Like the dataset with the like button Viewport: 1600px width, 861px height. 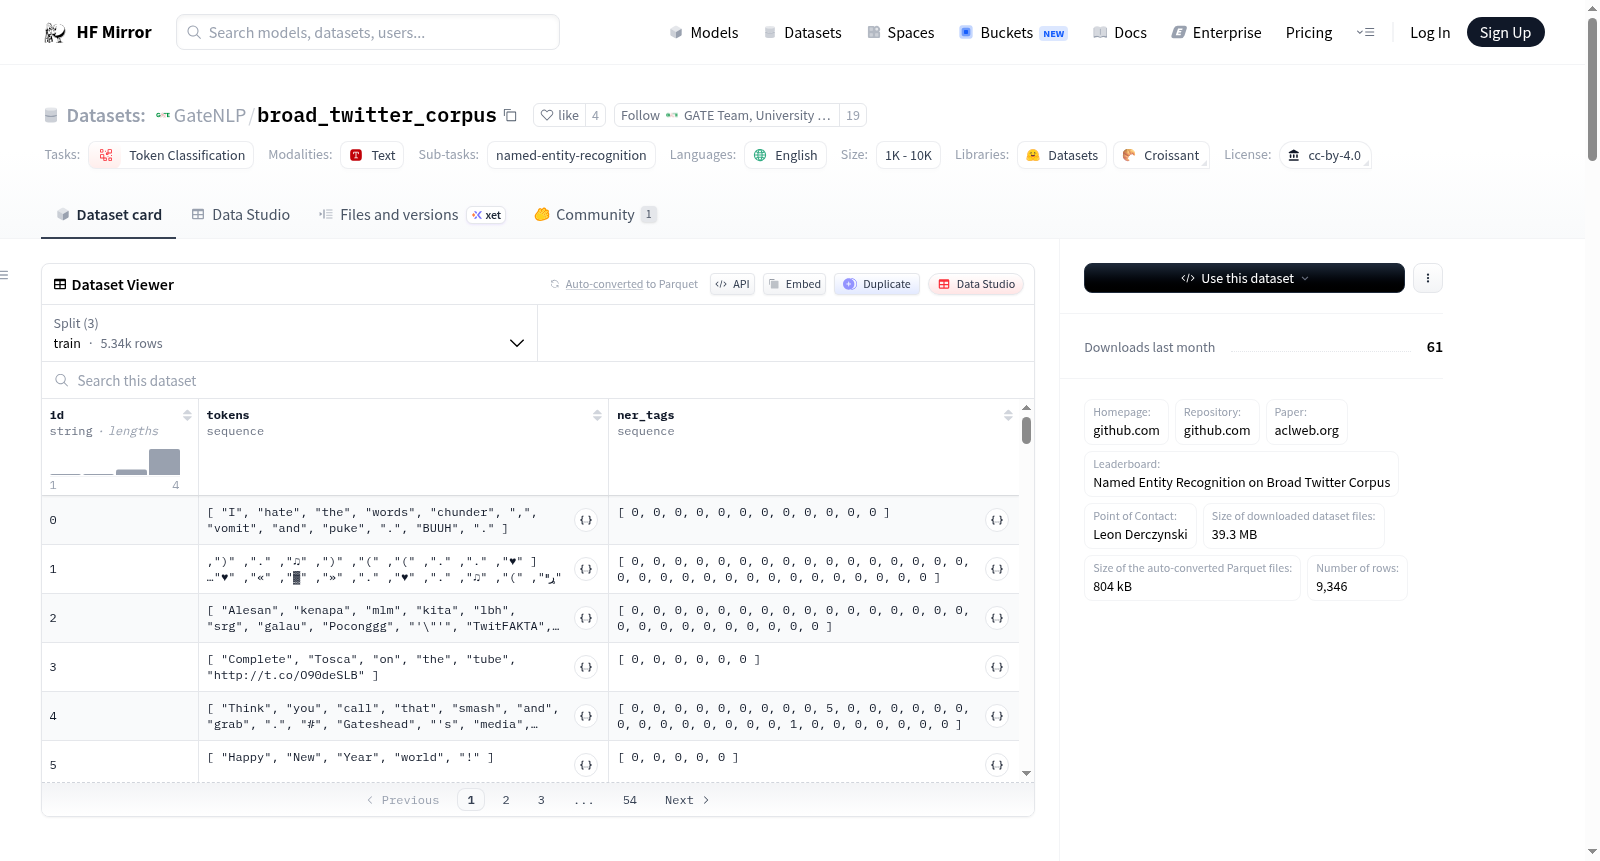[559, 115]
